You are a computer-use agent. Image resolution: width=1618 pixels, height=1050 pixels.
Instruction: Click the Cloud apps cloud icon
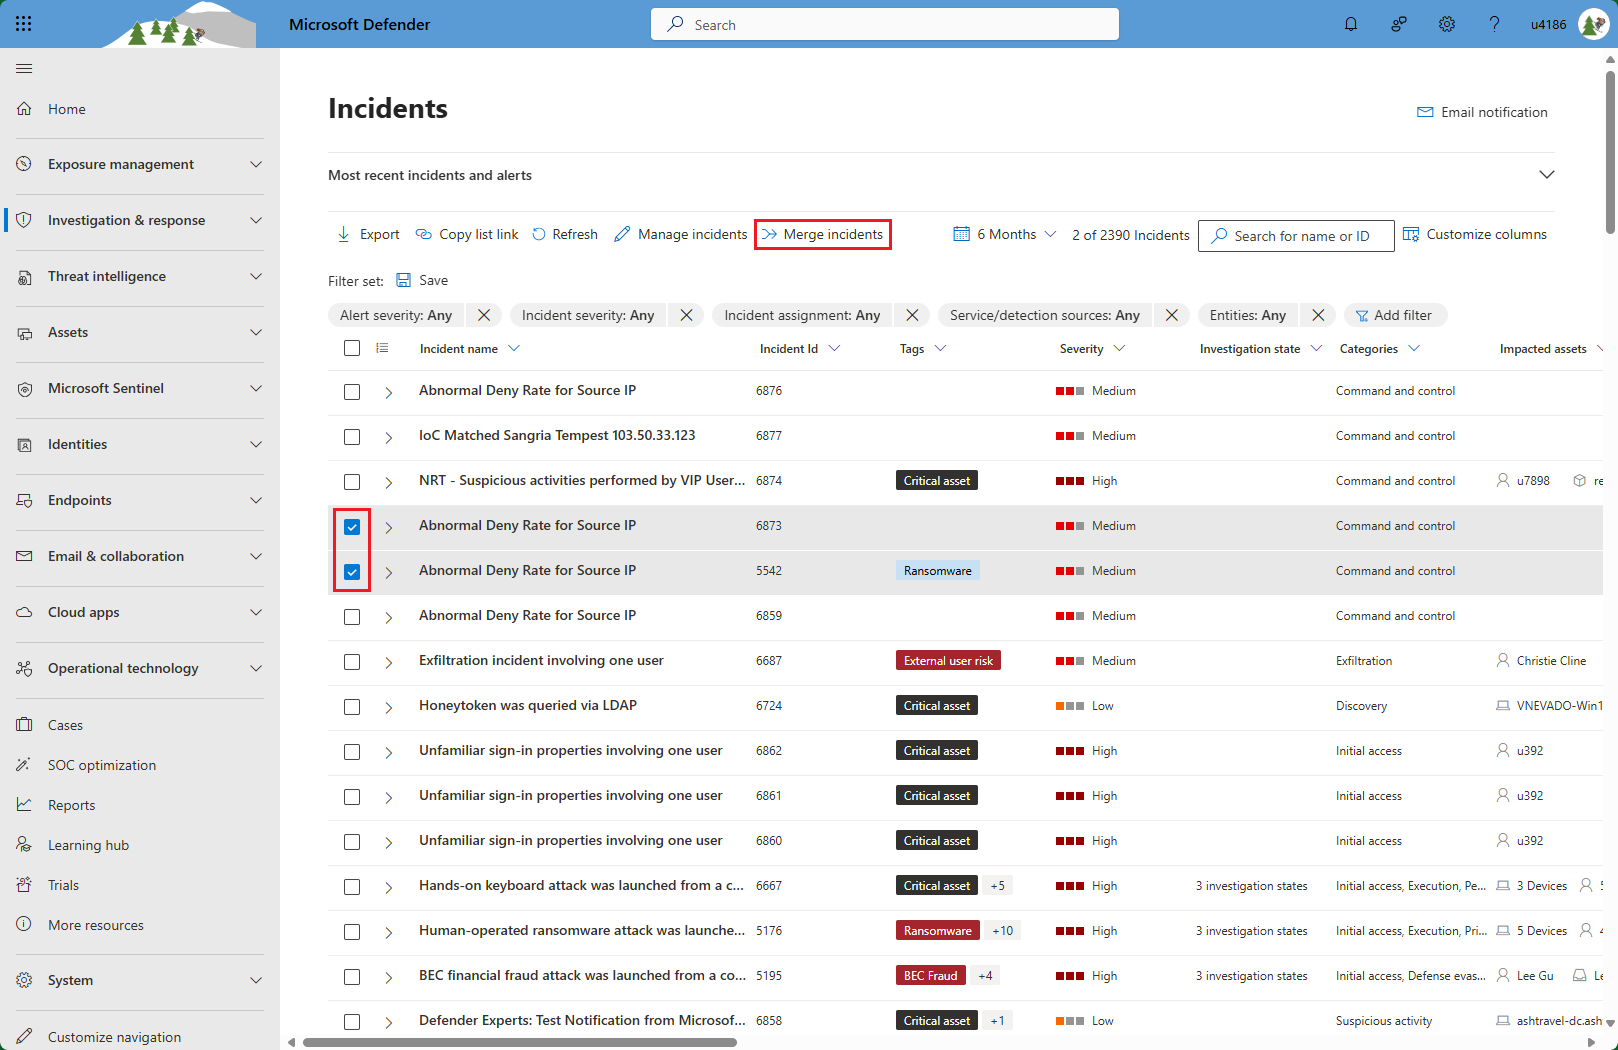(x=24, y=612)
